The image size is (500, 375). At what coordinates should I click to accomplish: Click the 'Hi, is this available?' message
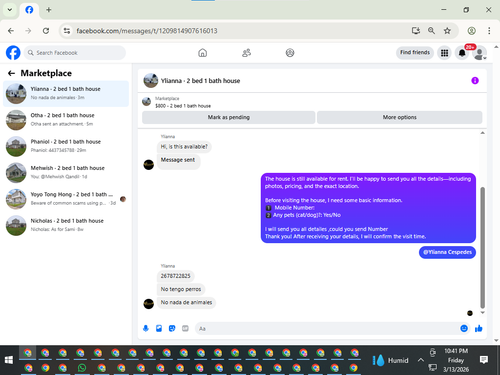point(184,147)
